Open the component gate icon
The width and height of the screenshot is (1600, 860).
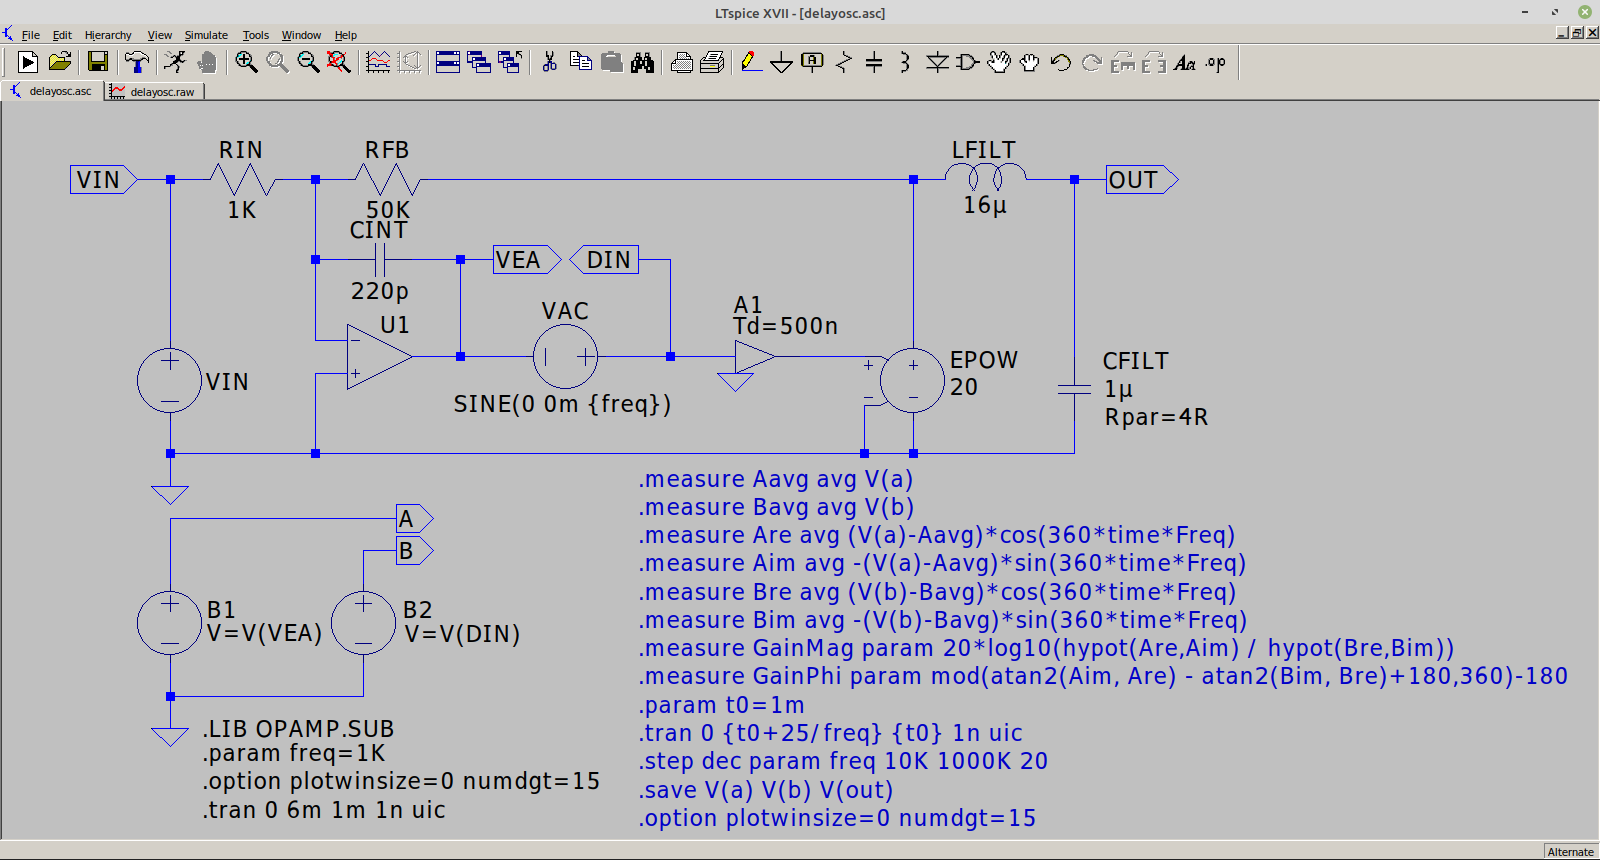point(967,62)
